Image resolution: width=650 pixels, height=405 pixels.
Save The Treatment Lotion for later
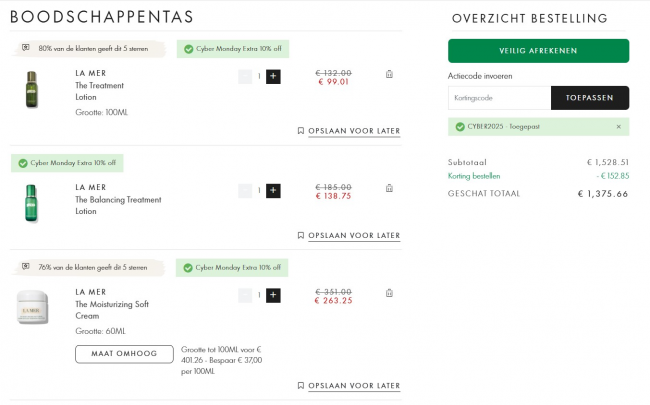(349, 131)
